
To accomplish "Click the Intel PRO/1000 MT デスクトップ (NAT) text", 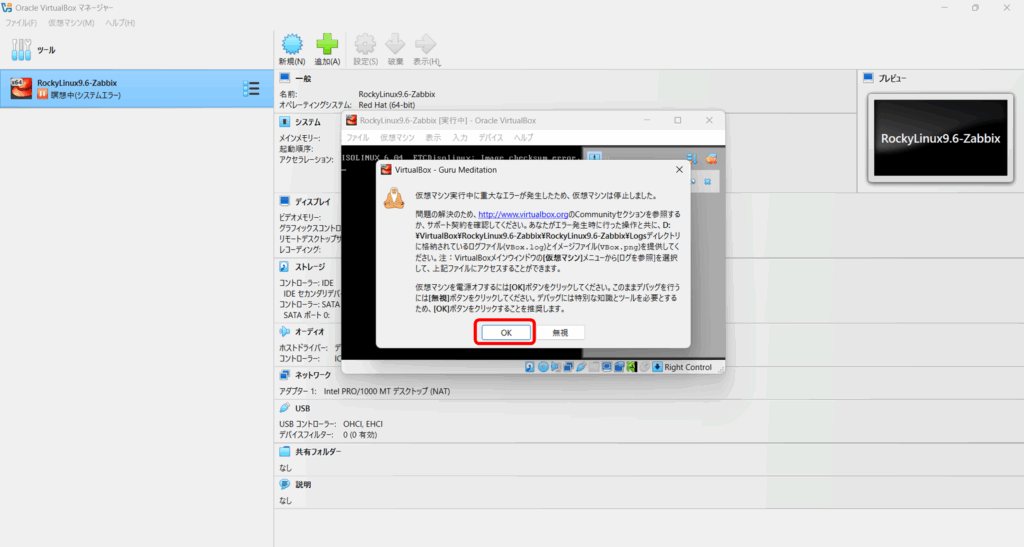I will (387, 392).
